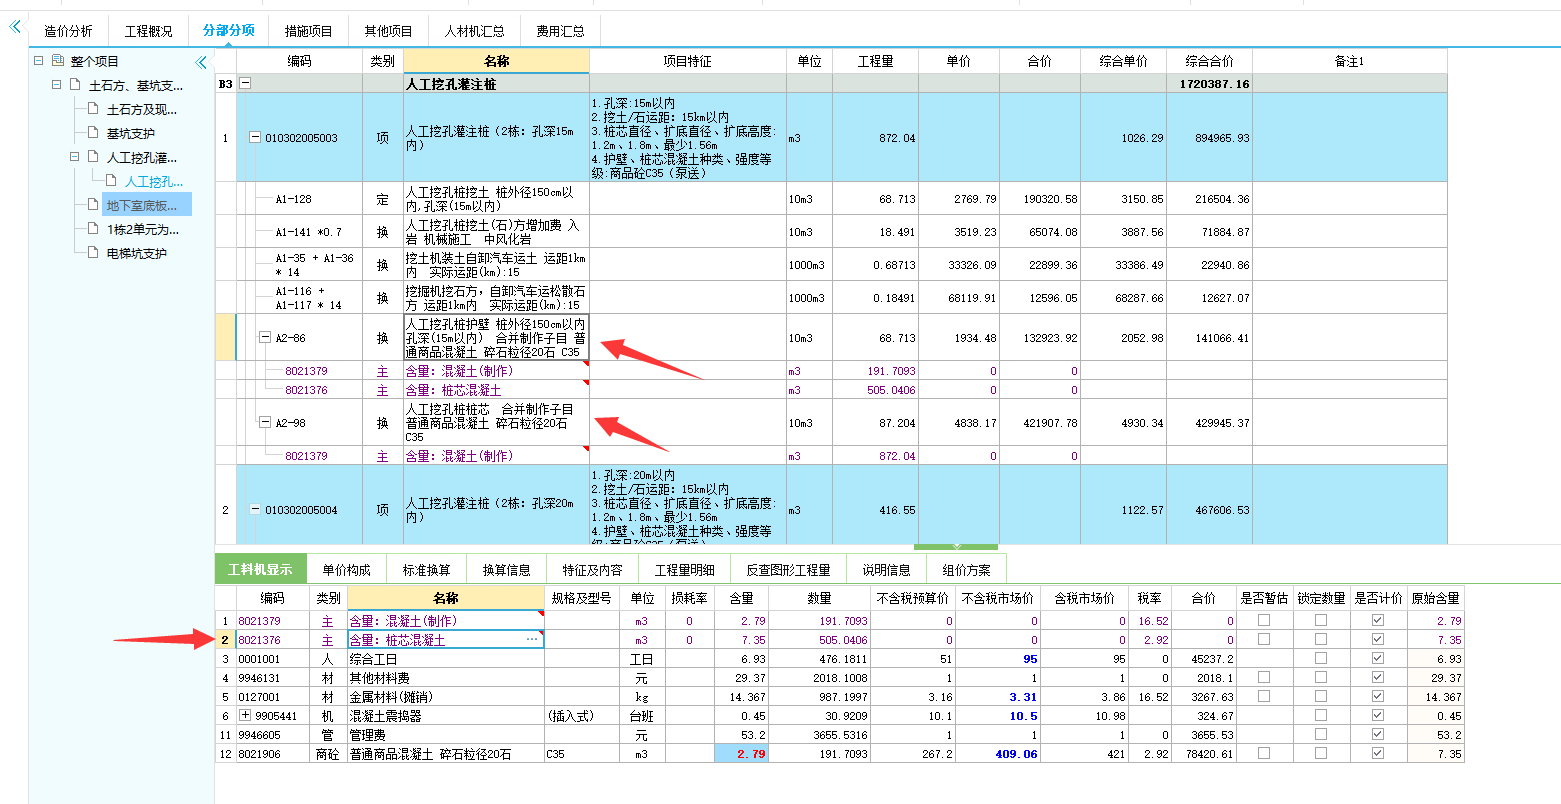Toggle 锁定数量 for 金属材料(摊销) row
This screenshot has width=1561, height=804.
coord(1321,697)
